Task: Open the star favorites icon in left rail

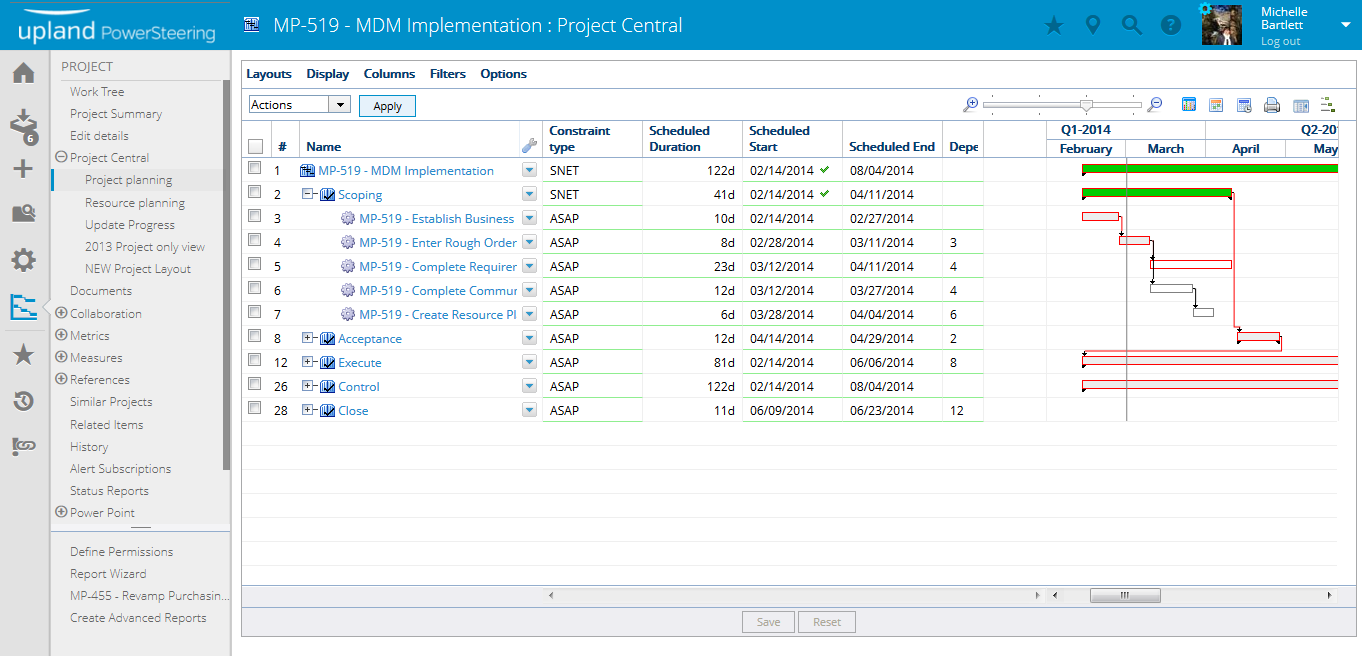Action: (24, 354)
